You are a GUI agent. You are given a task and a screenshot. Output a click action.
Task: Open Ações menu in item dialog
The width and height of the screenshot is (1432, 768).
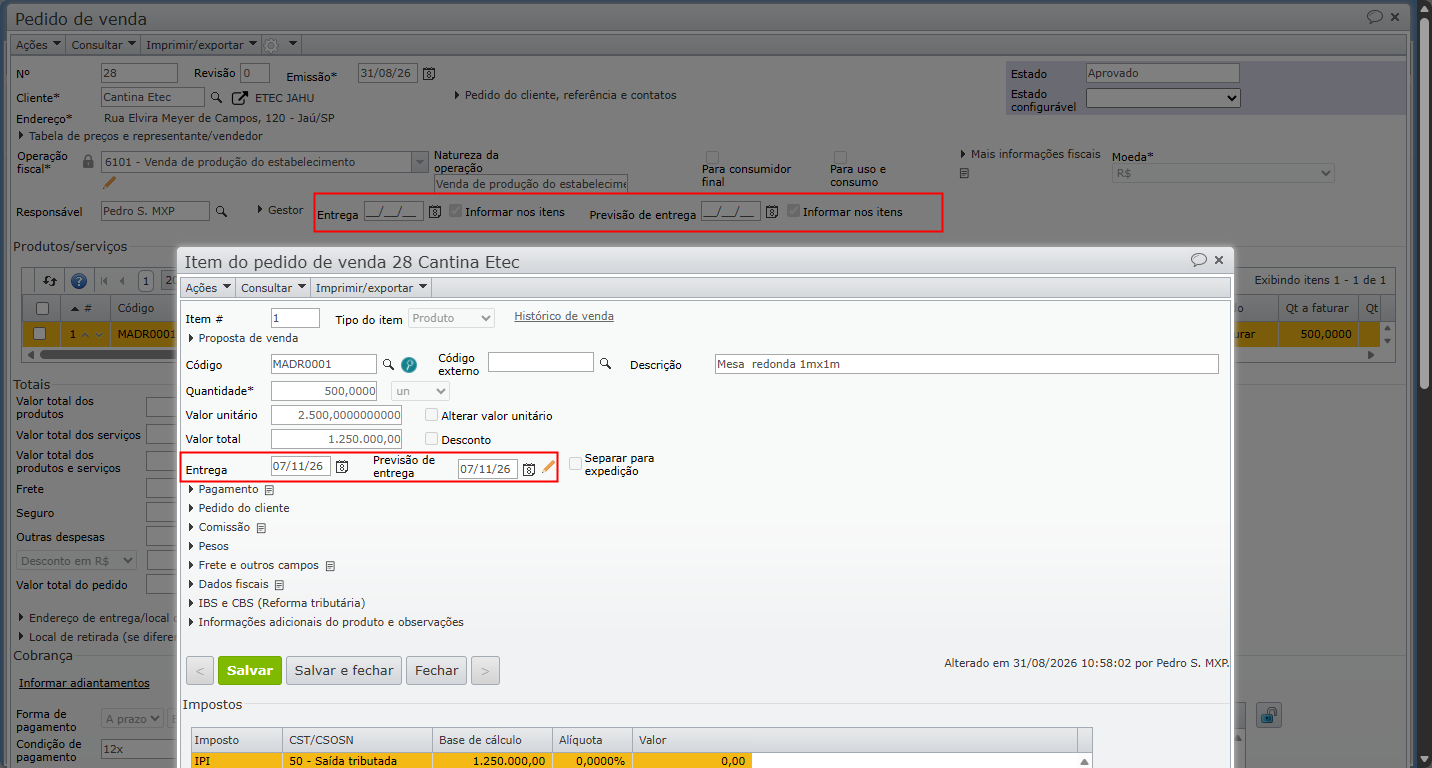click(207, 287)
